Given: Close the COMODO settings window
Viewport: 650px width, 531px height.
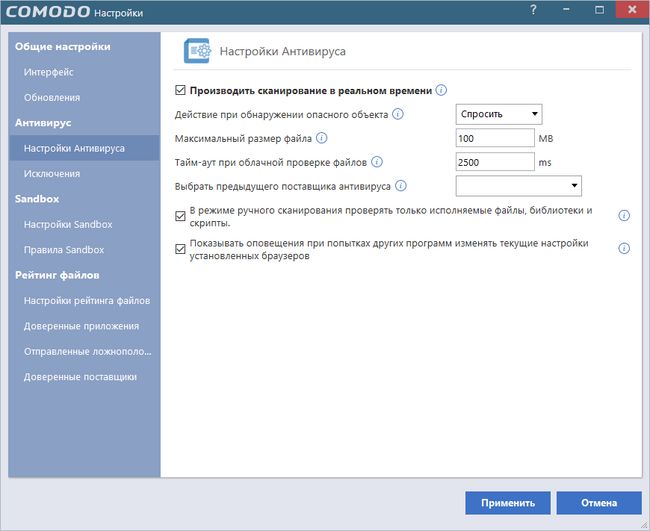Looking at the screenshot, I should point(632,9).
